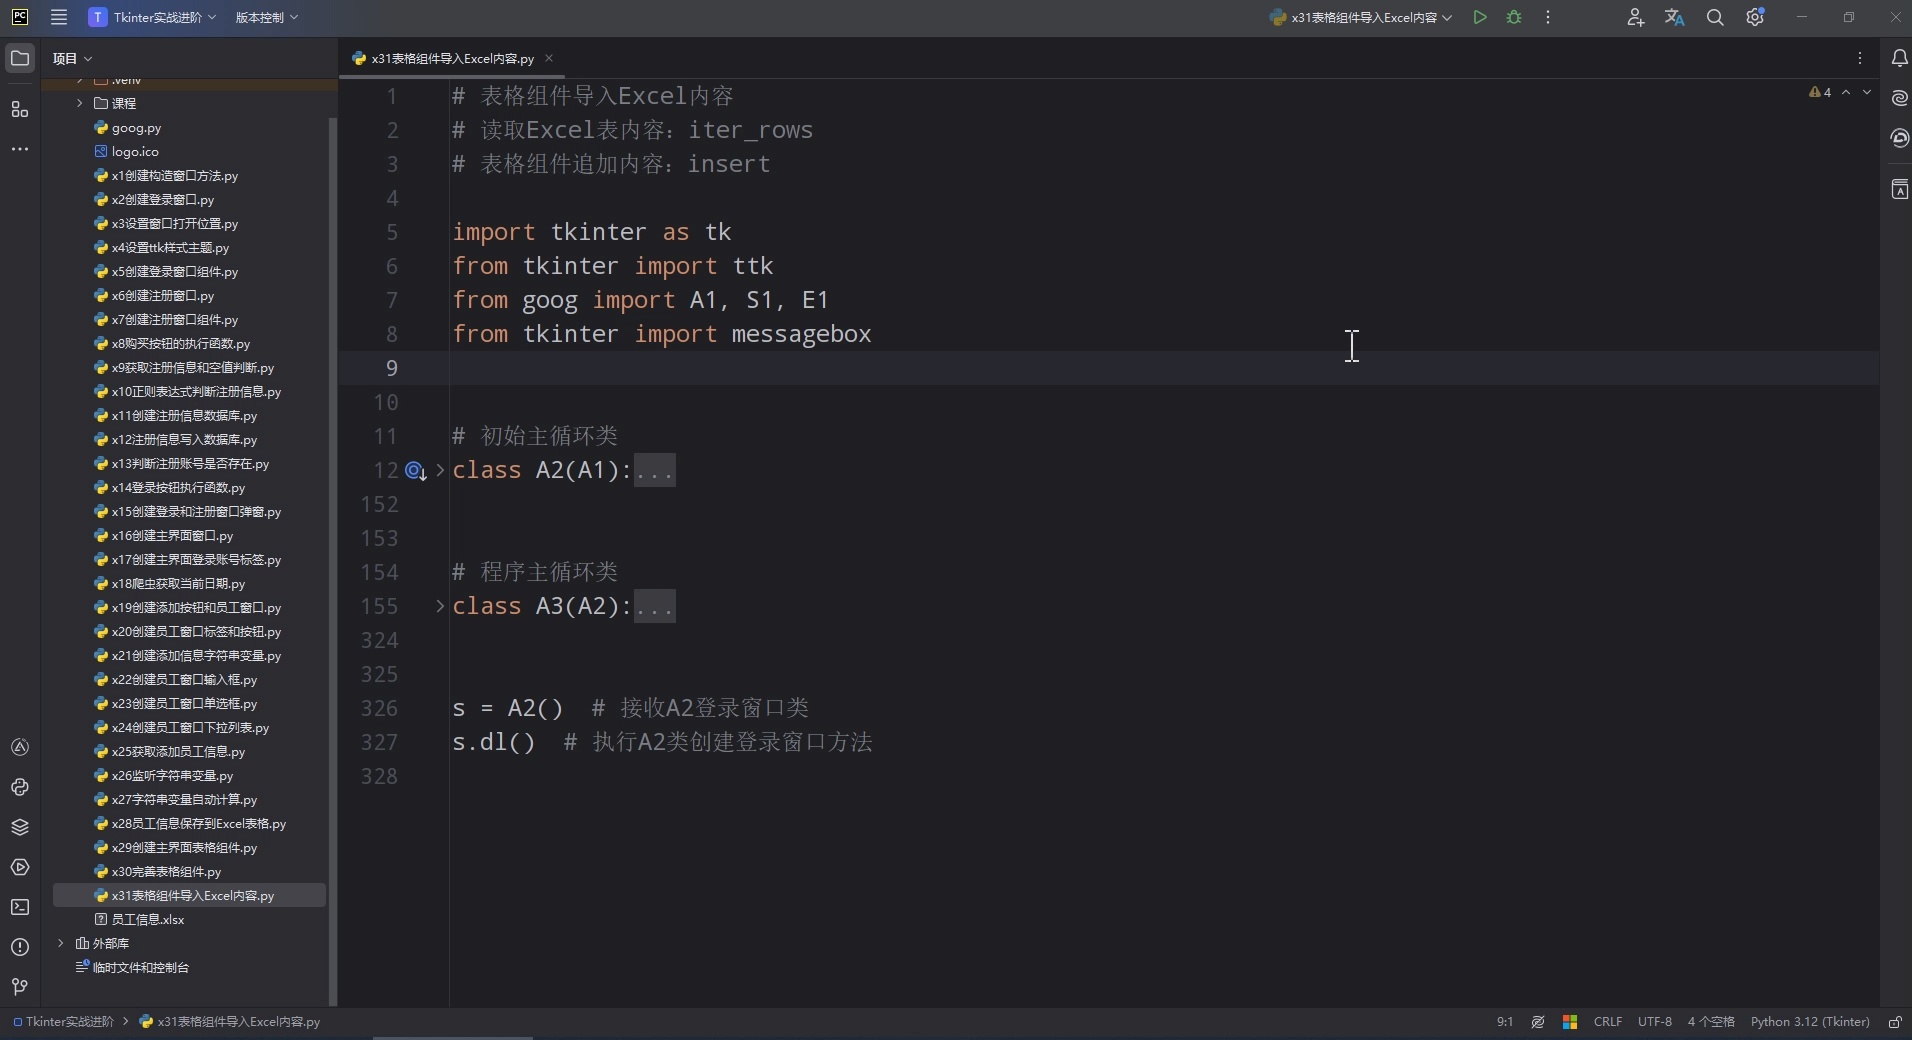Expand the folded class A2 block
This screenshot has width=1912, height=1040.
tap(440, 470)
